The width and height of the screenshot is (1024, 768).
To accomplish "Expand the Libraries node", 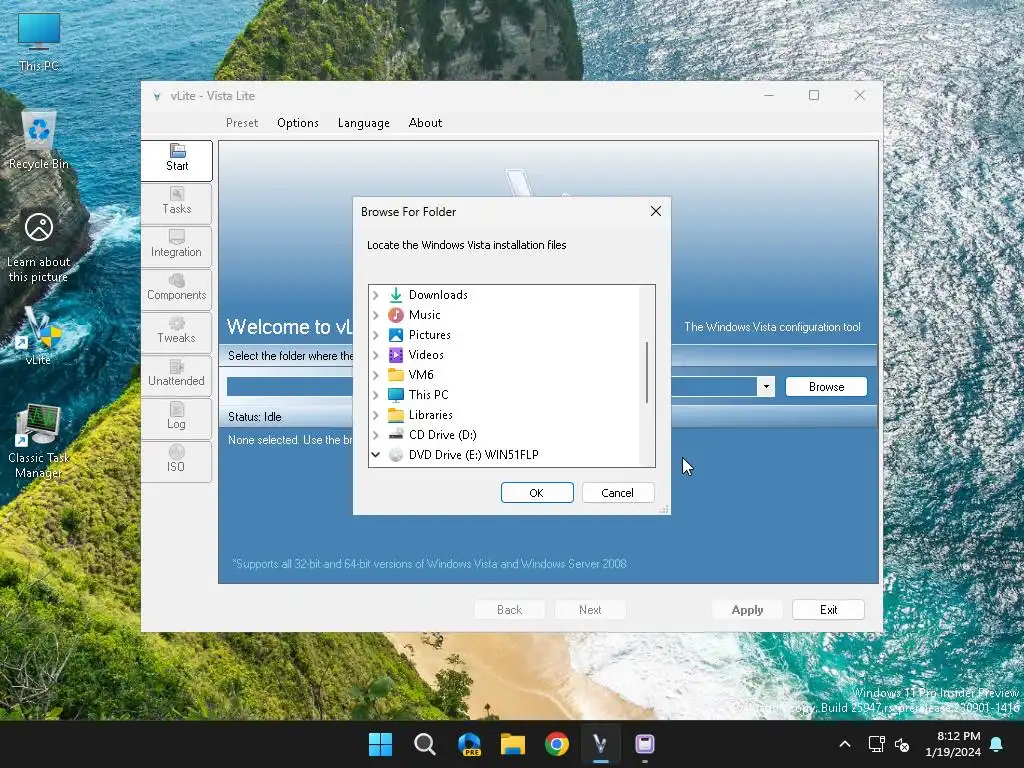I will pos(376,415).
